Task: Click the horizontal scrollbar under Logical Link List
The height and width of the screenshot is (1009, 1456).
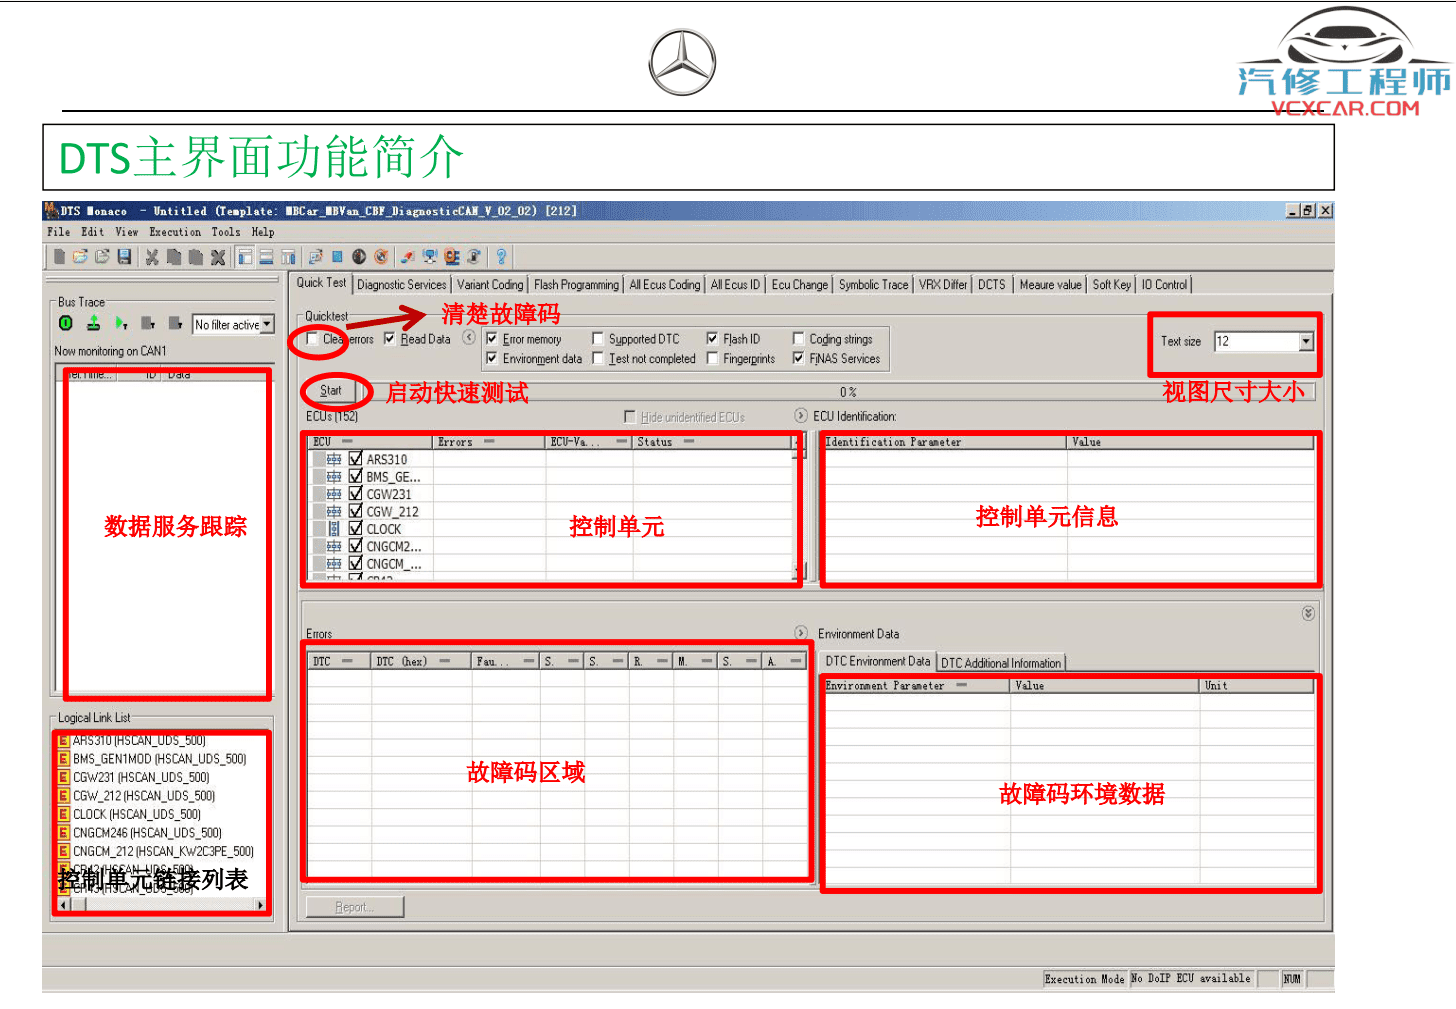Action: pos(160,903)
